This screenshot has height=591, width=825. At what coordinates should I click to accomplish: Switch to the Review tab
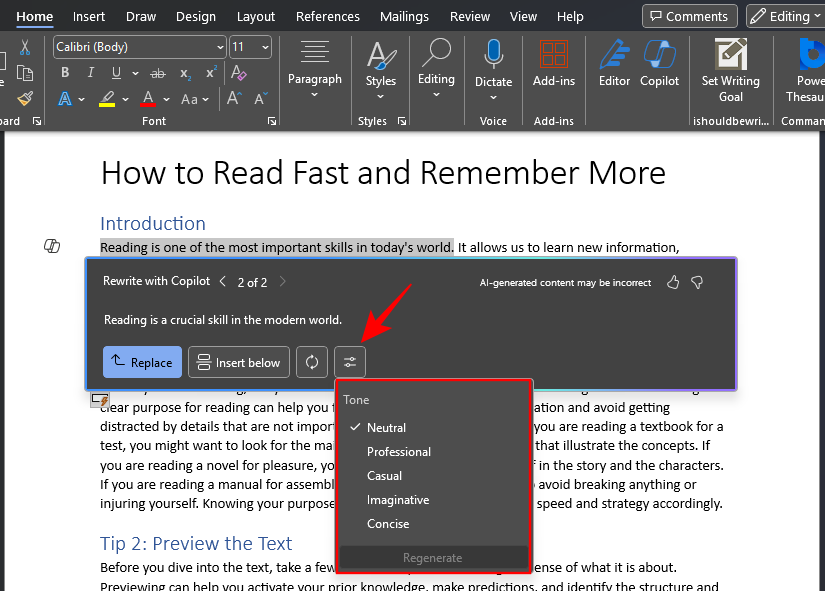469,16
